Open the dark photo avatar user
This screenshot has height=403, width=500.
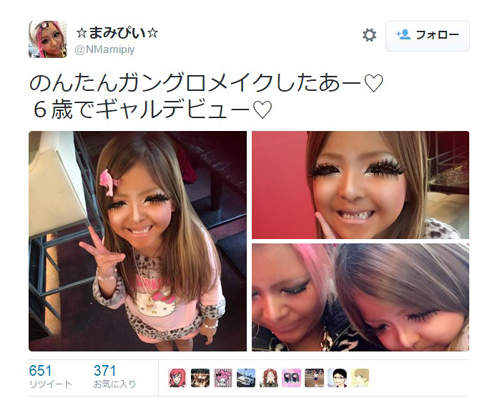(200, 378)
